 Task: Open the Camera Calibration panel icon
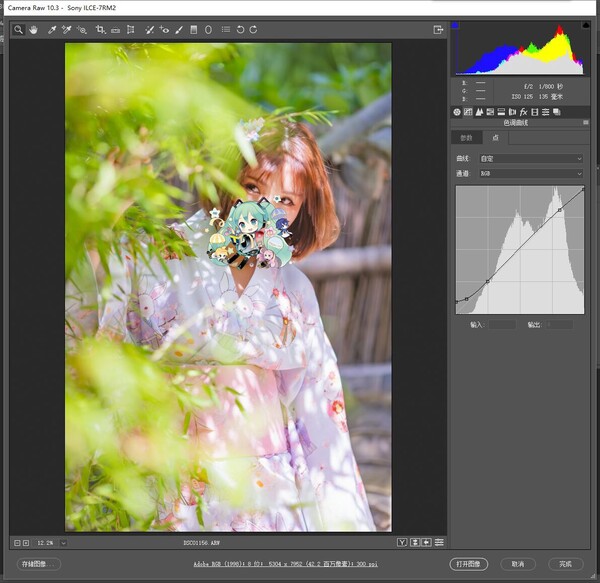point(535,112)
